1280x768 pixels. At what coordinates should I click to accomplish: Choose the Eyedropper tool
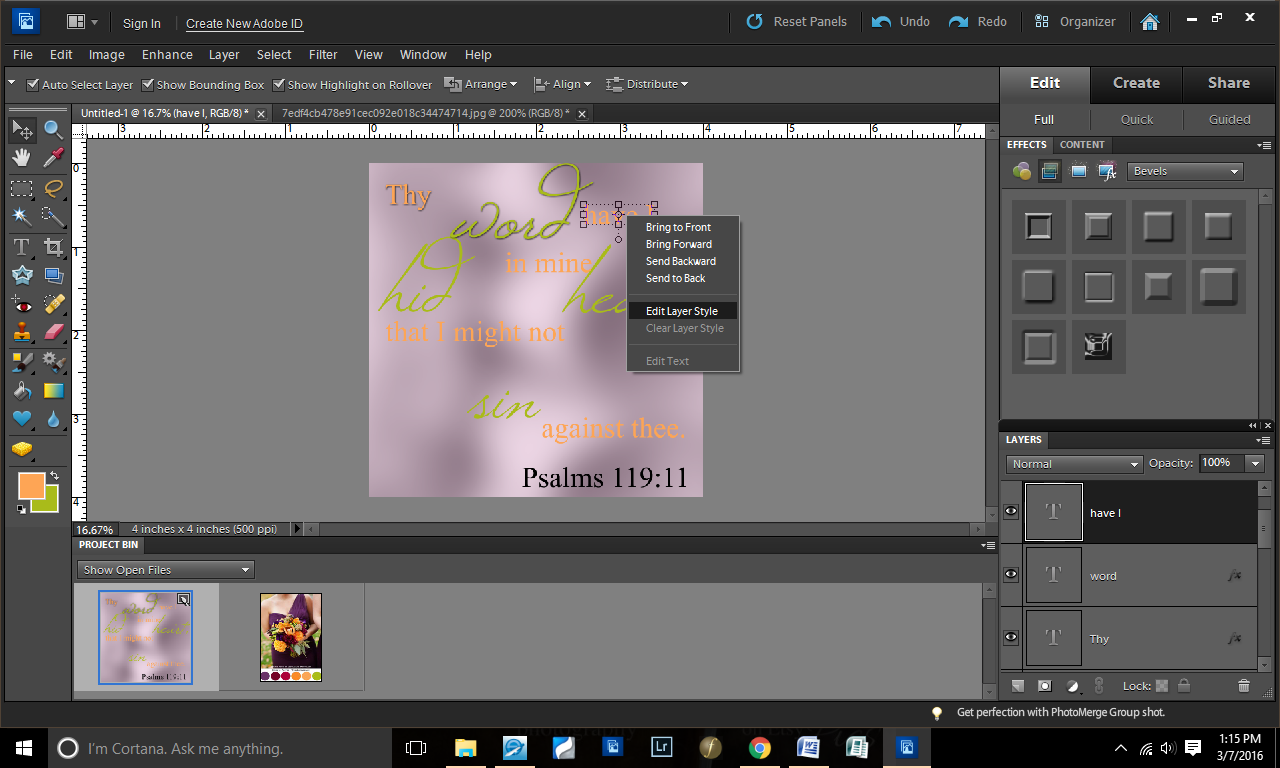point(53,158)
